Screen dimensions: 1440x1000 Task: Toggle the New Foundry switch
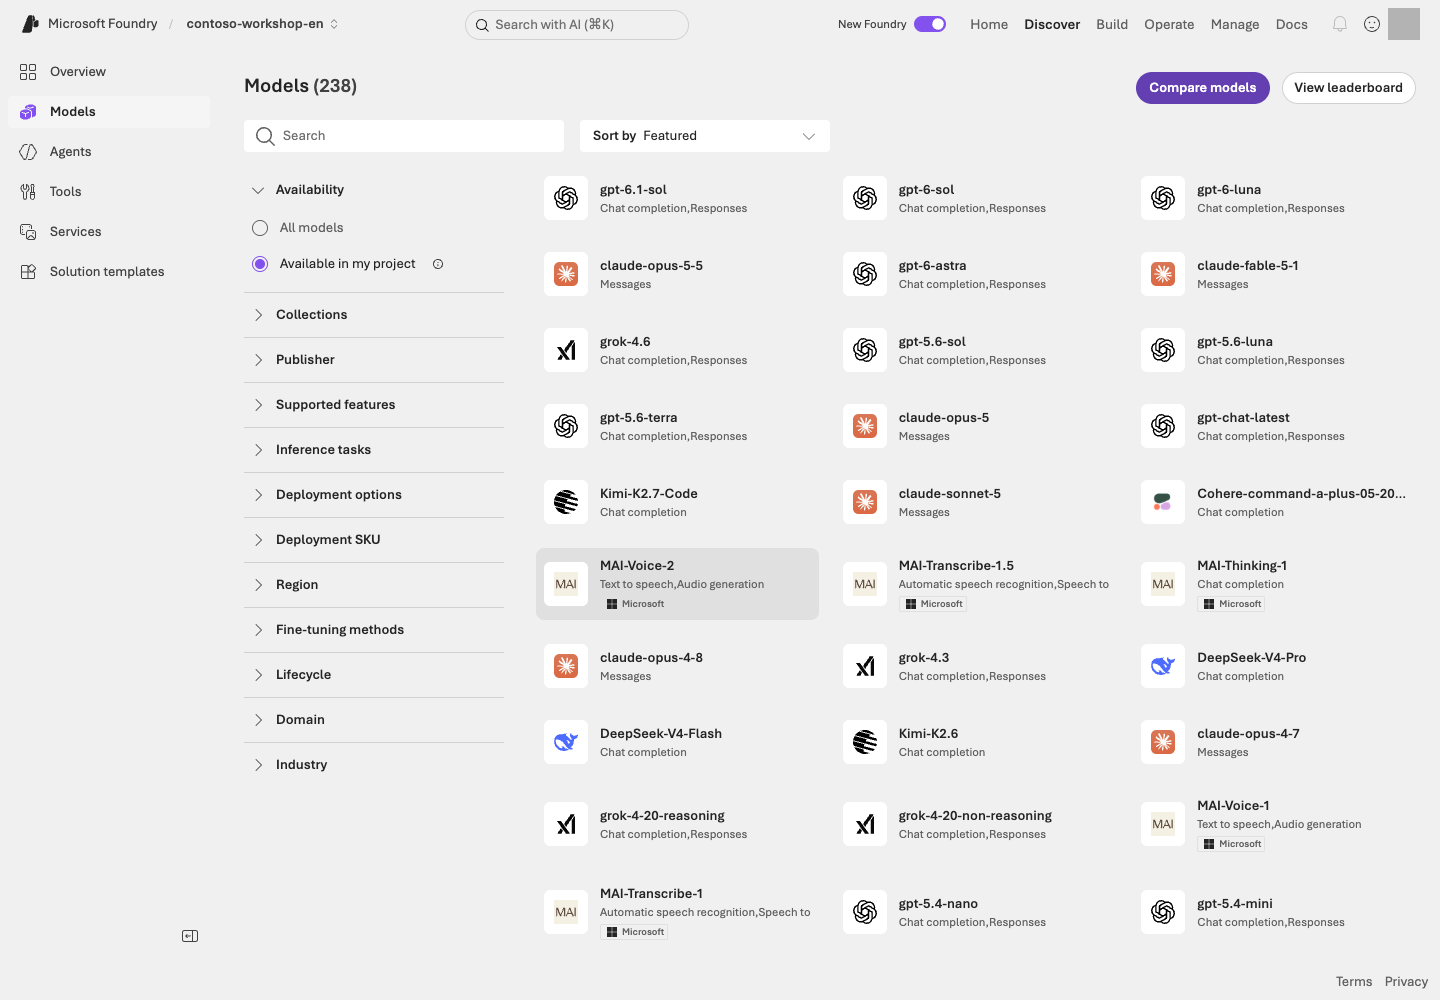click(x=930, y=24)
